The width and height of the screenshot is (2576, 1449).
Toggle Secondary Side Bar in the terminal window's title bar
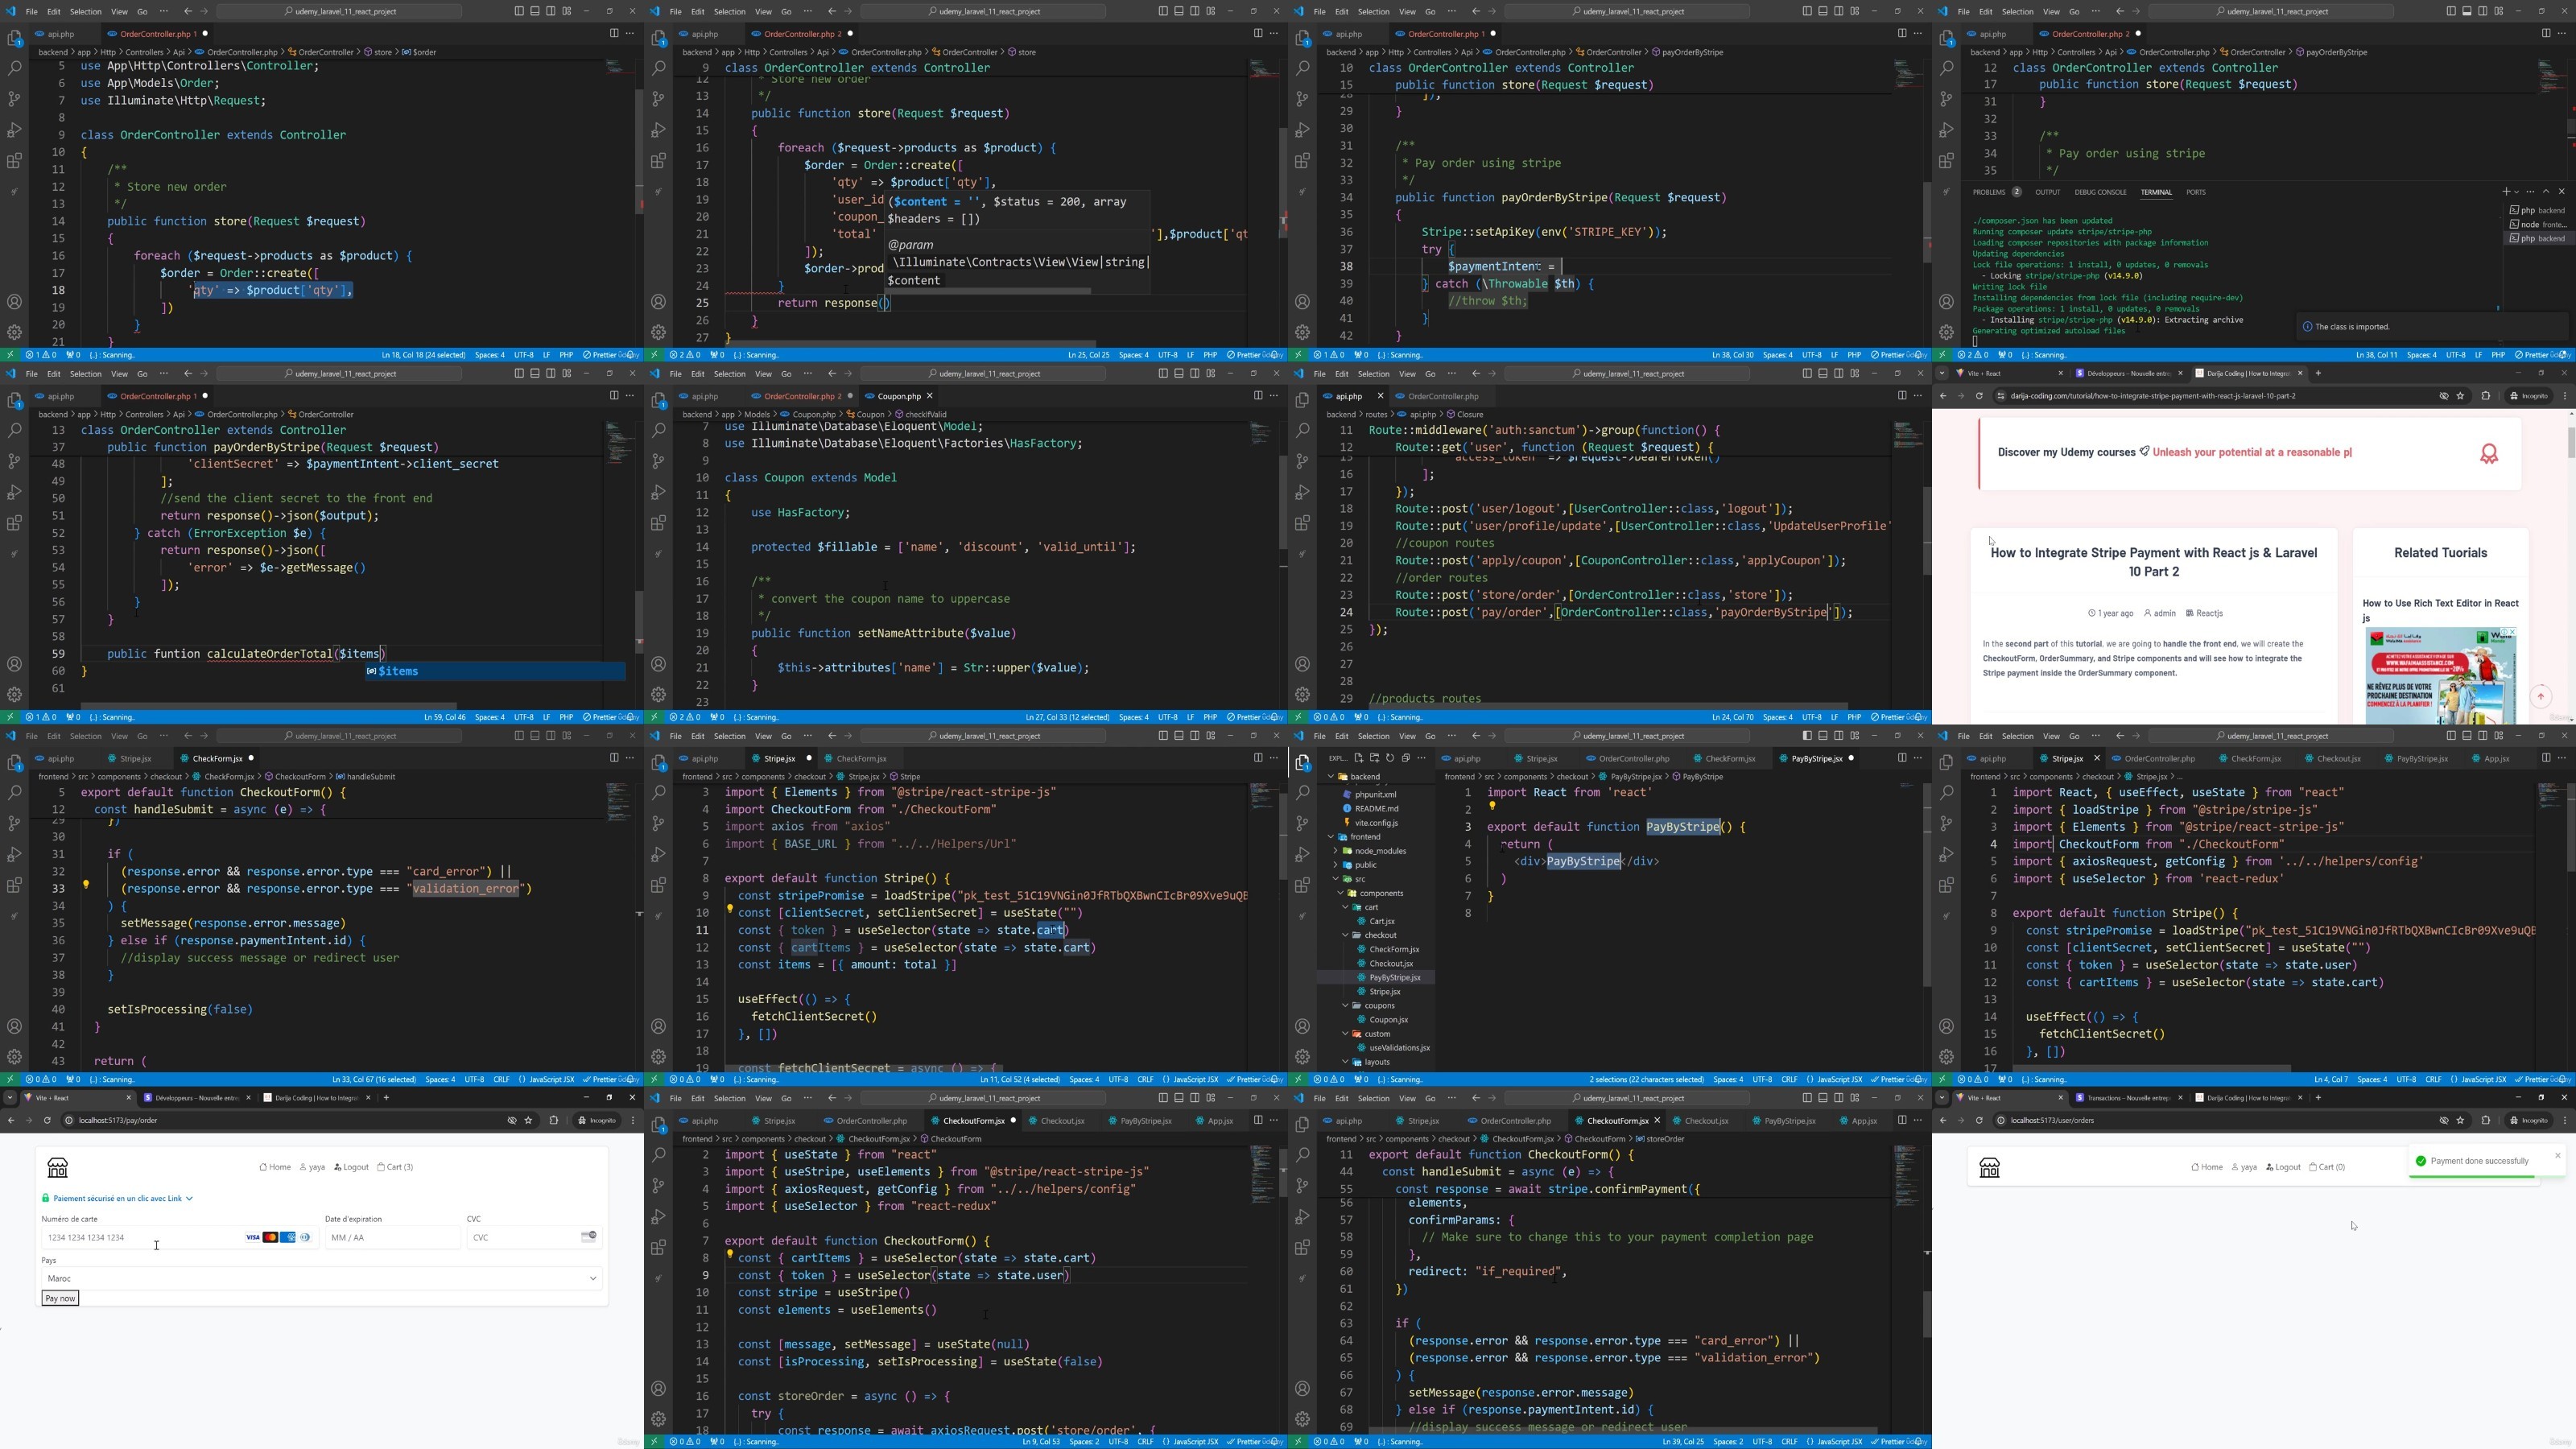coord(2482,11)
